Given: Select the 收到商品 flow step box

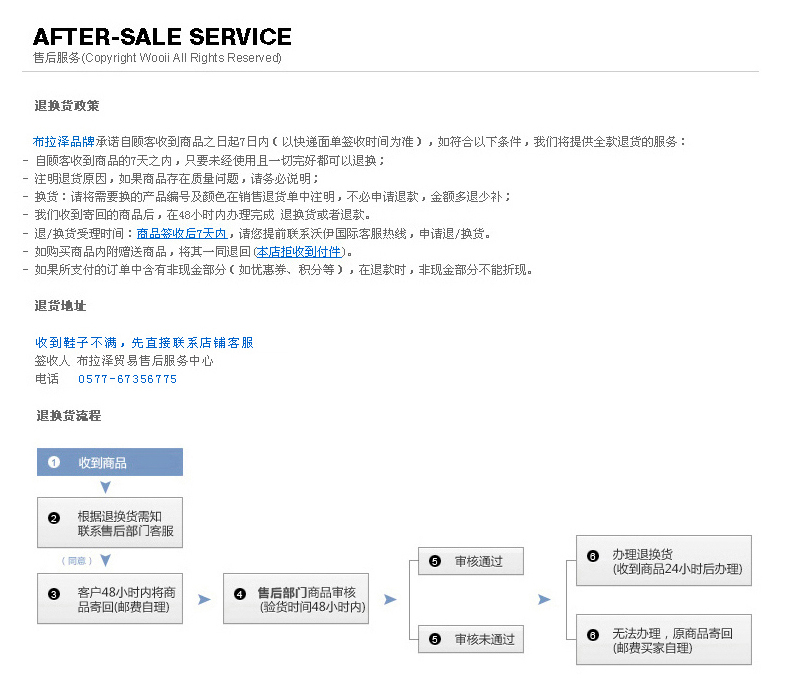Looking at the screenshot, I should click(110, 462).
